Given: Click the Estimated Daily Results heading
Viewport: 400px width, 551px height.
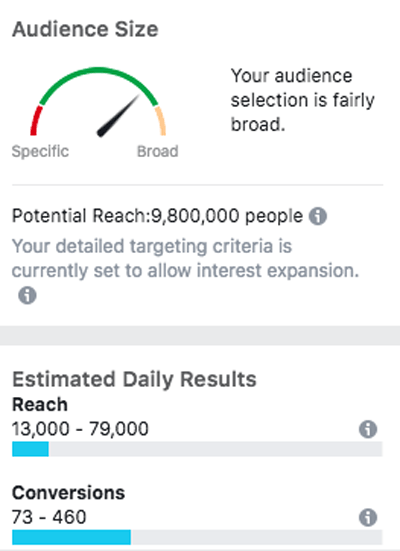Looking at the screenshot, I should (x=134, y=380).
